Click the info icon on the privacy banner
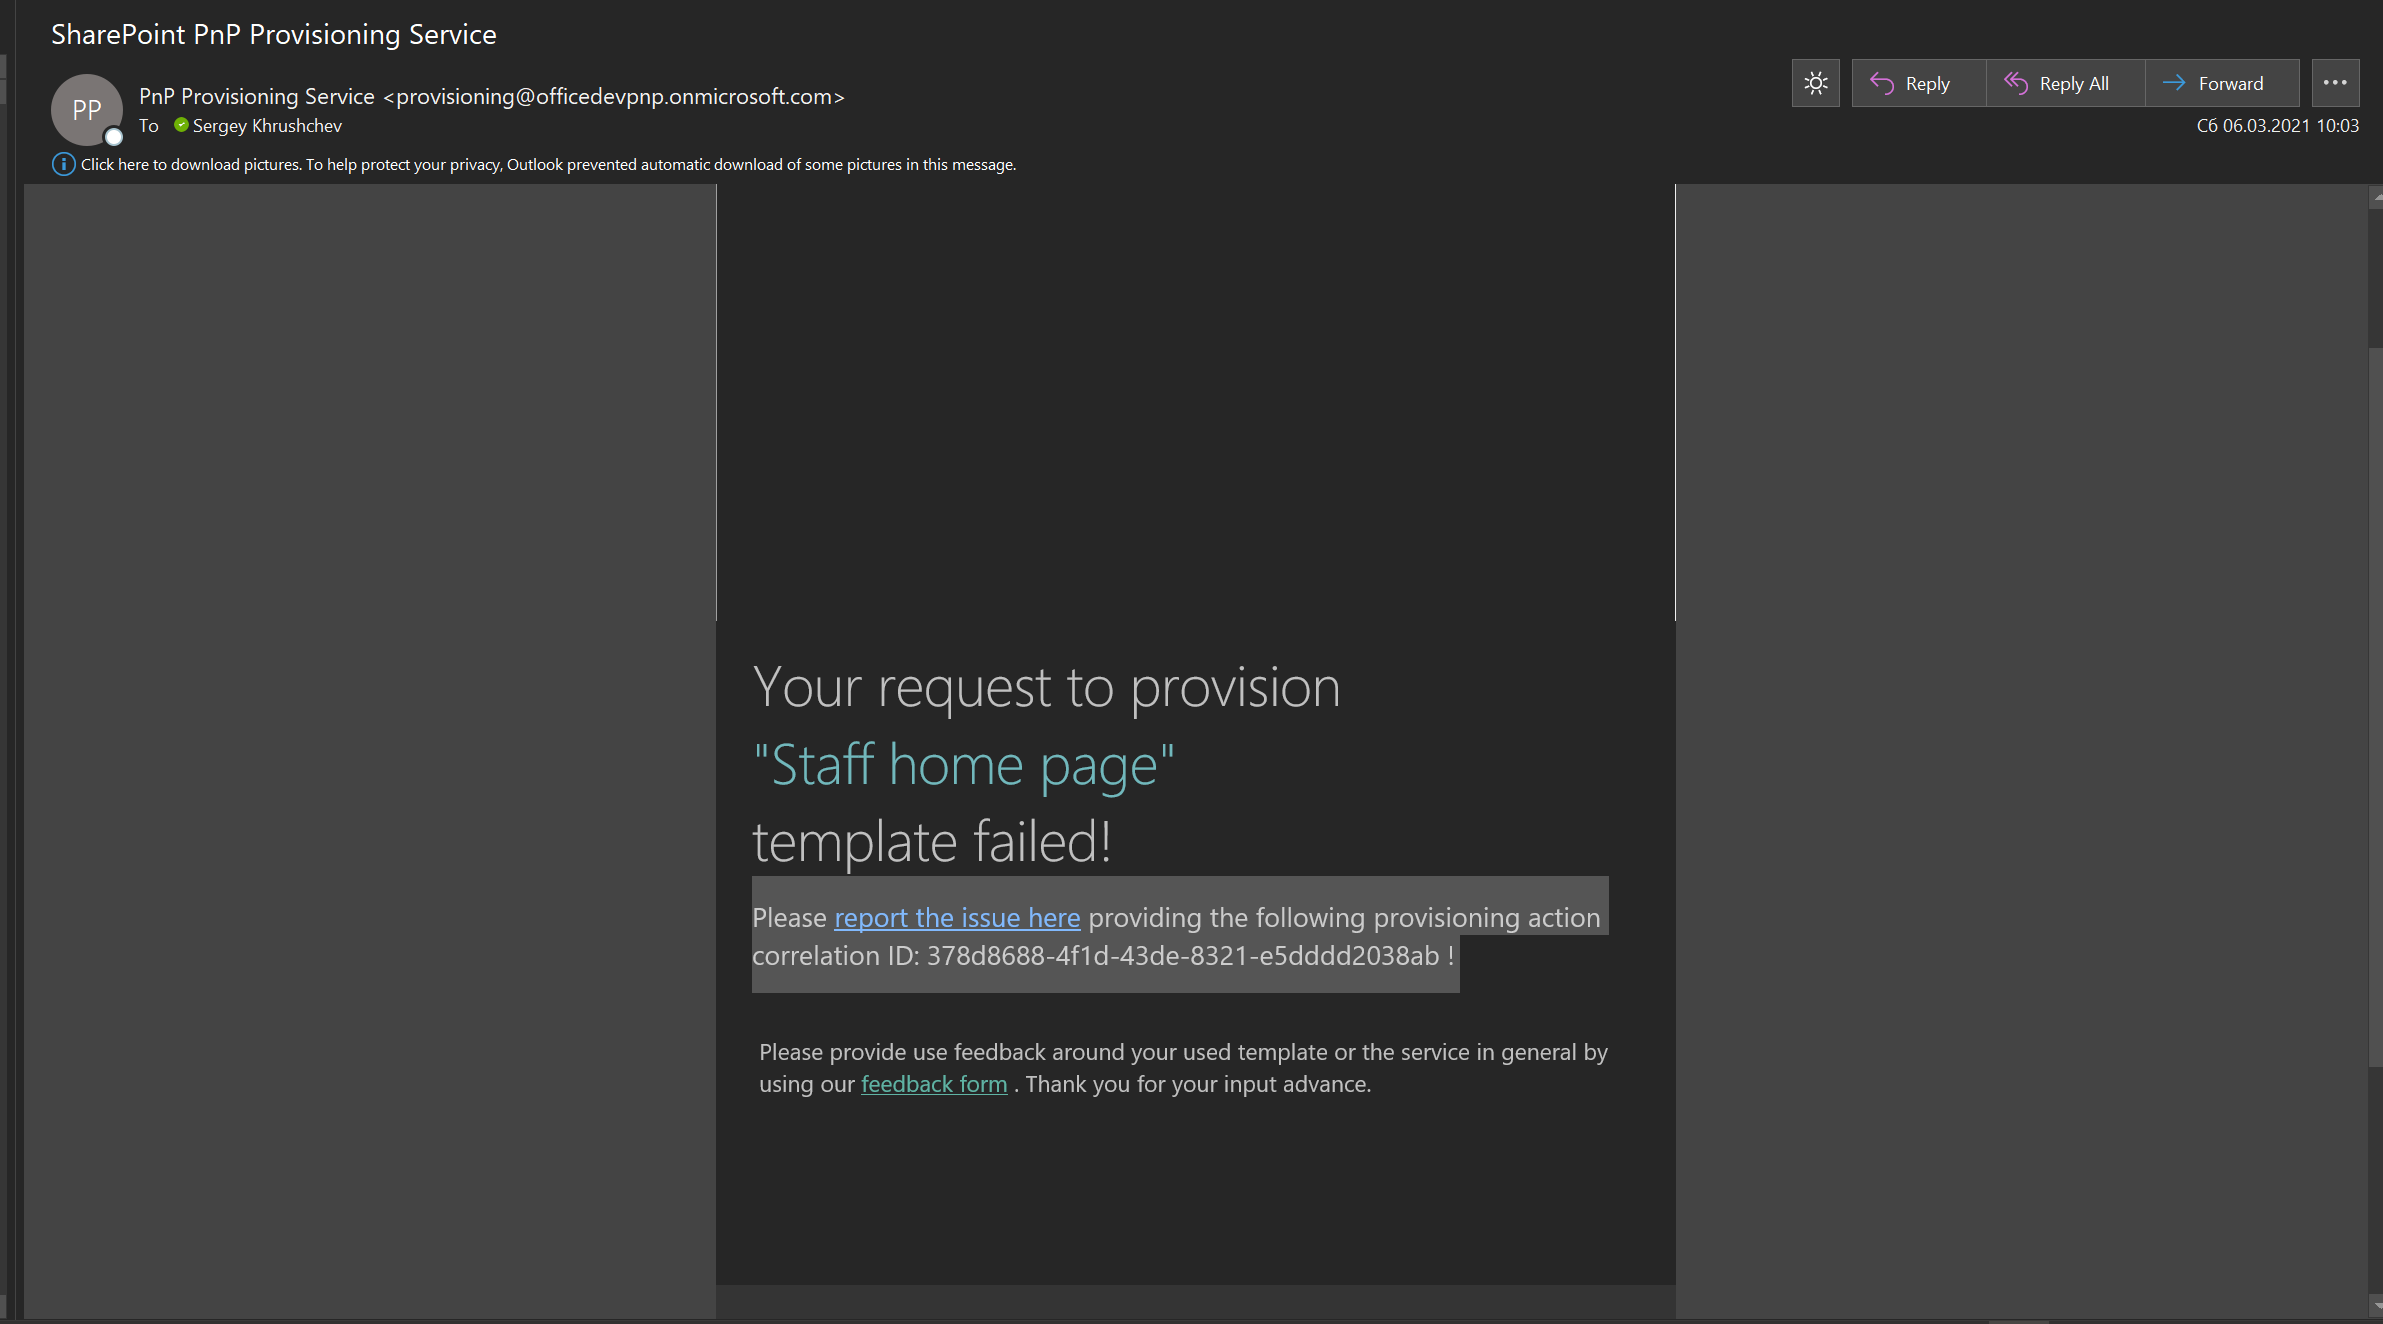This screenshot has height=1324, width=2383. pyautogui.click(x=63, y=164)
